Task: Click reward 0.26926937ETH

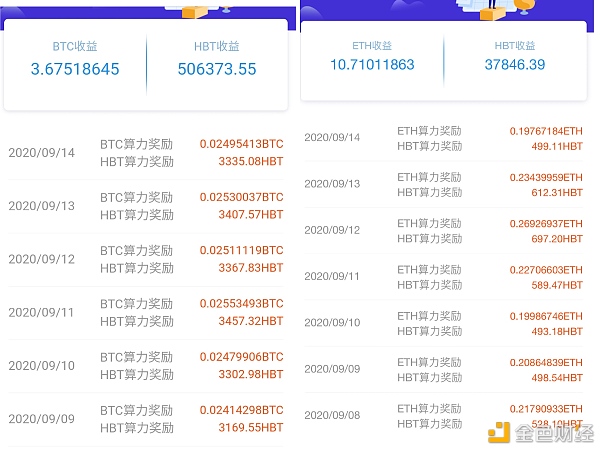Action: click(x=546, y=224)
